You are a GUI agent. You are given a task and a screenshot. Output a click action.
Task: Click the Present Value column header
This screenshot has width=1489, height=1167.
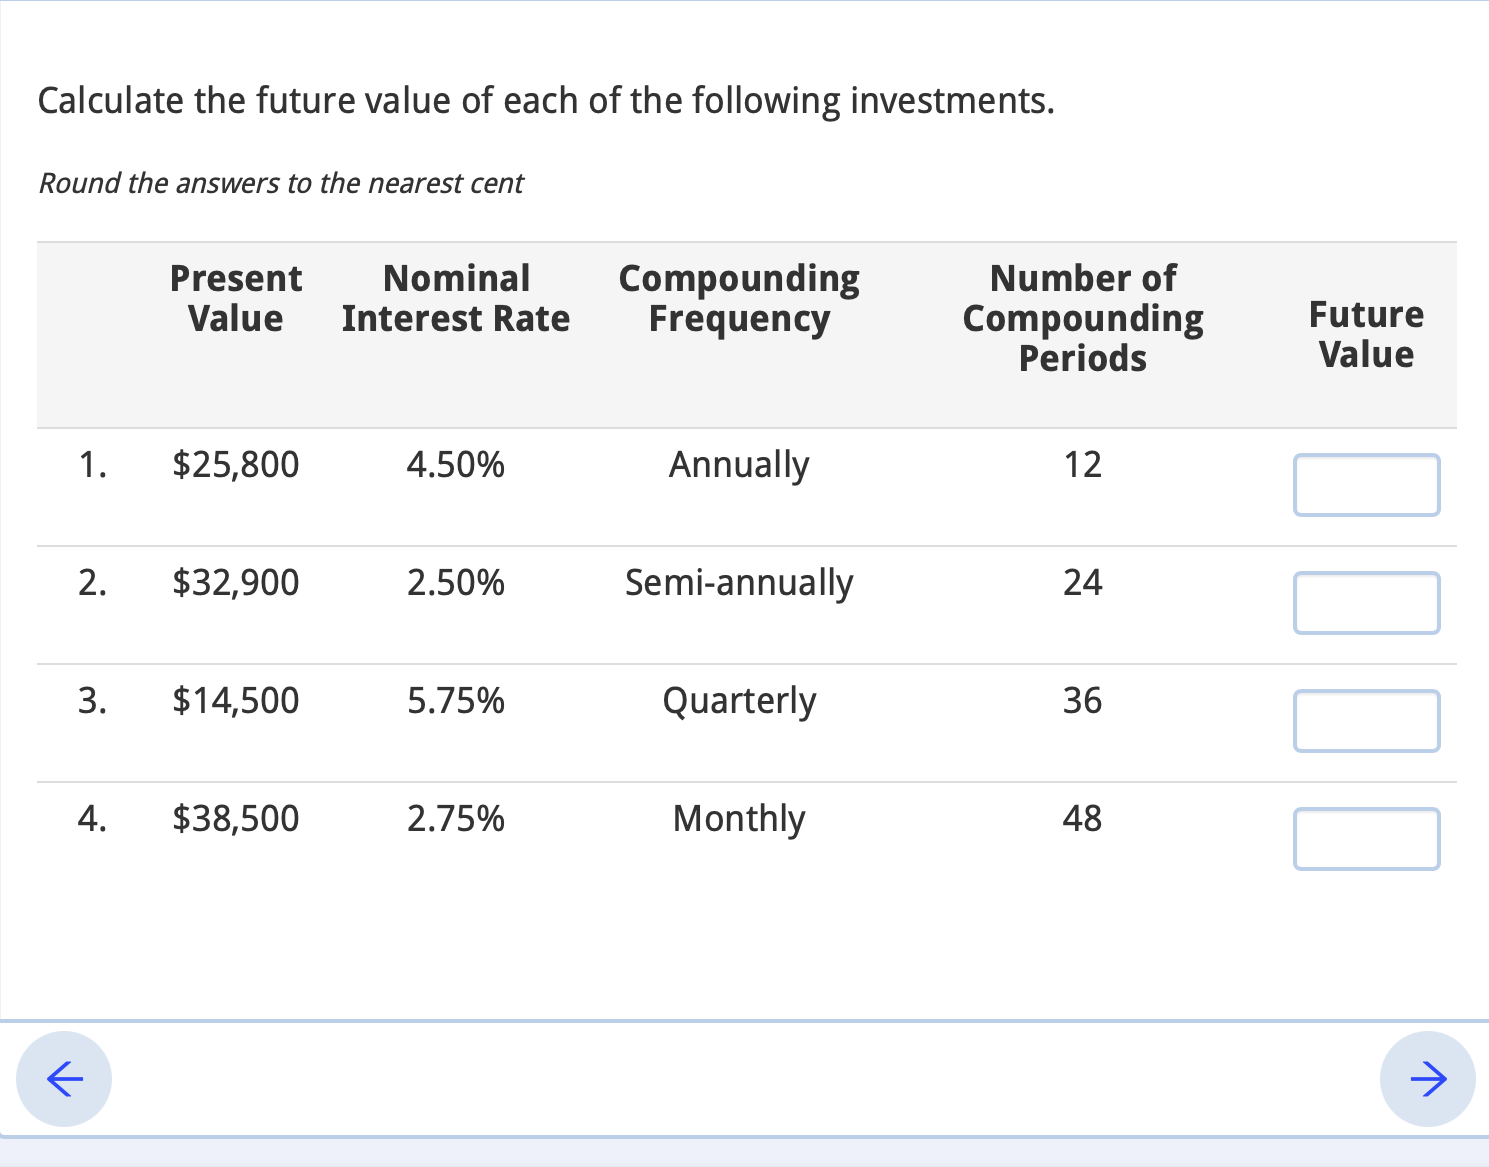point(235,298)
